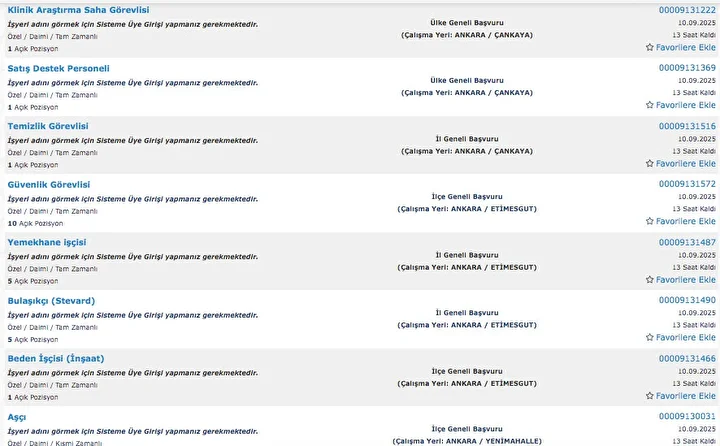Open the Bulaşıkçı (Stevard) posting

(x=51, y=301)
